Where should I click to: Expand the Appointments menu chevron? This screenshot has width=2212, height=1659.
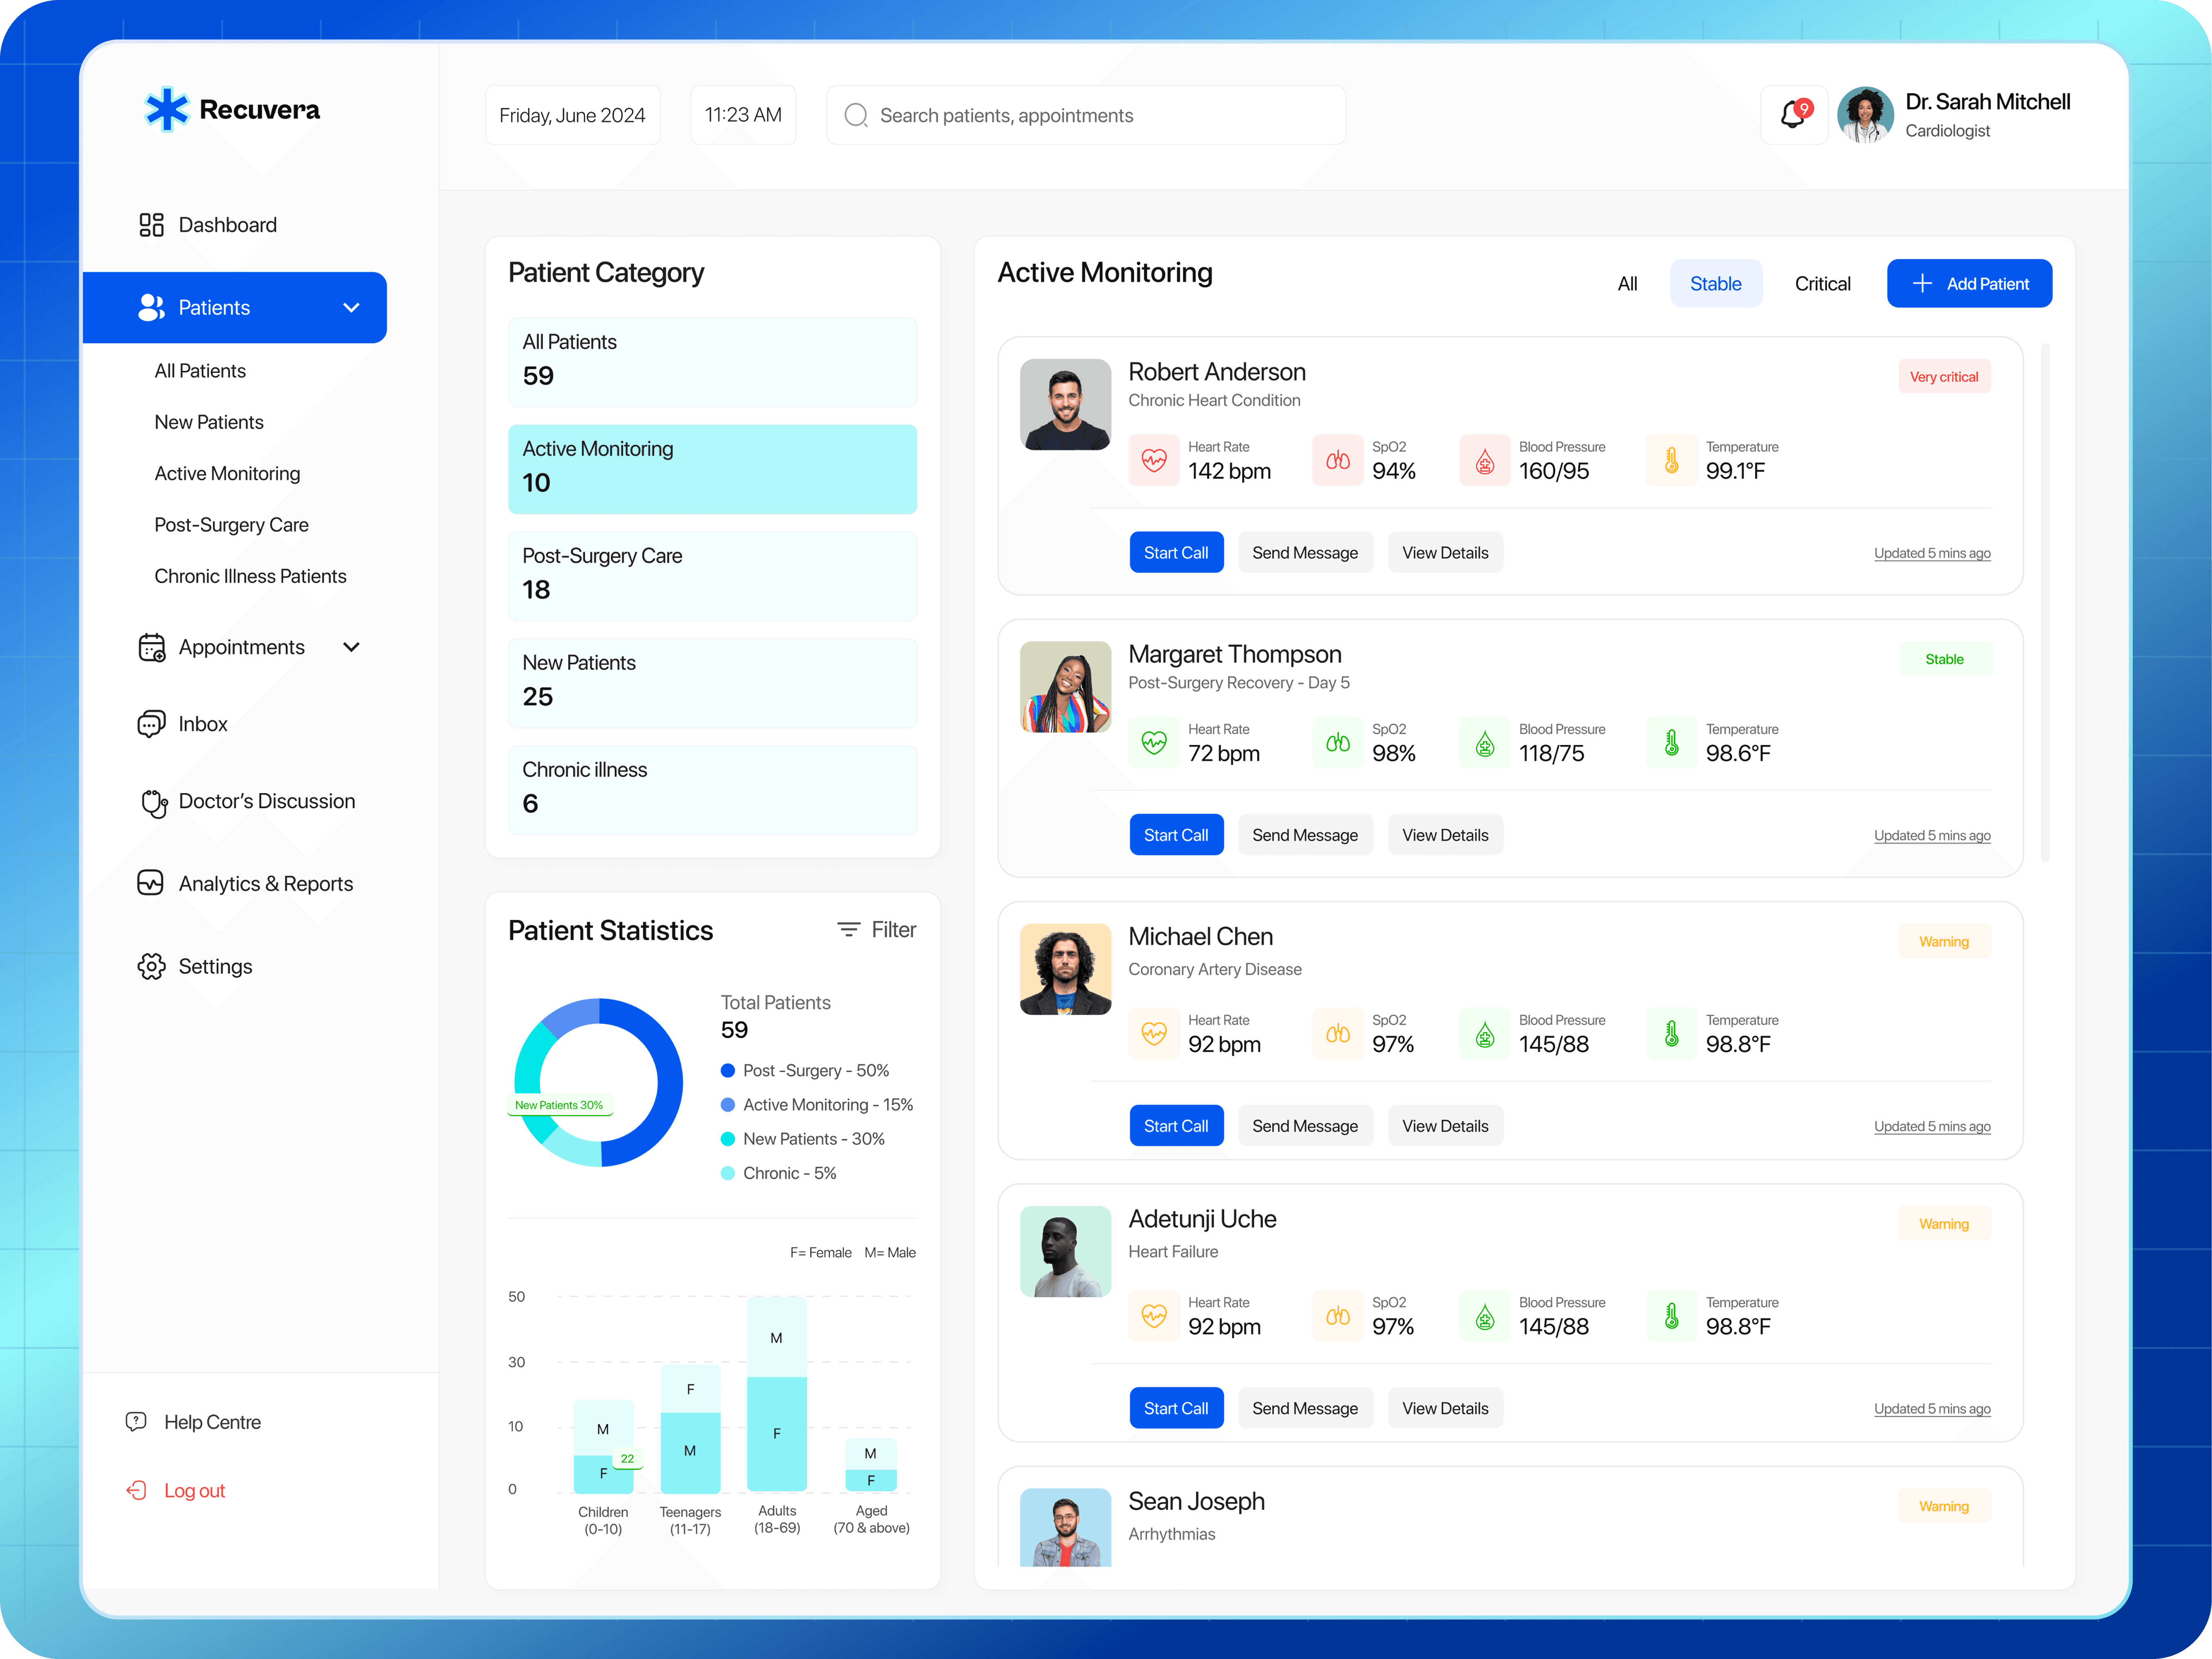351,647
